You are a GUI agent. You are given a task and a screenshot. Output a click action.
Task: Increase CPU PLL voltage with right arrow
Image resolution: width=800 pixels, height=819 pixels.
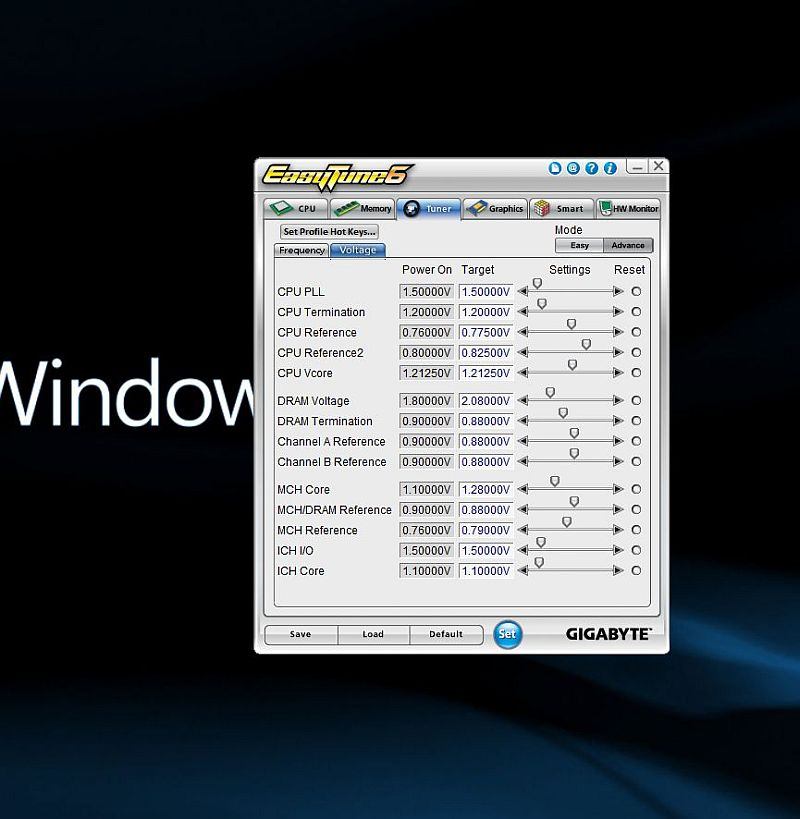618,291
